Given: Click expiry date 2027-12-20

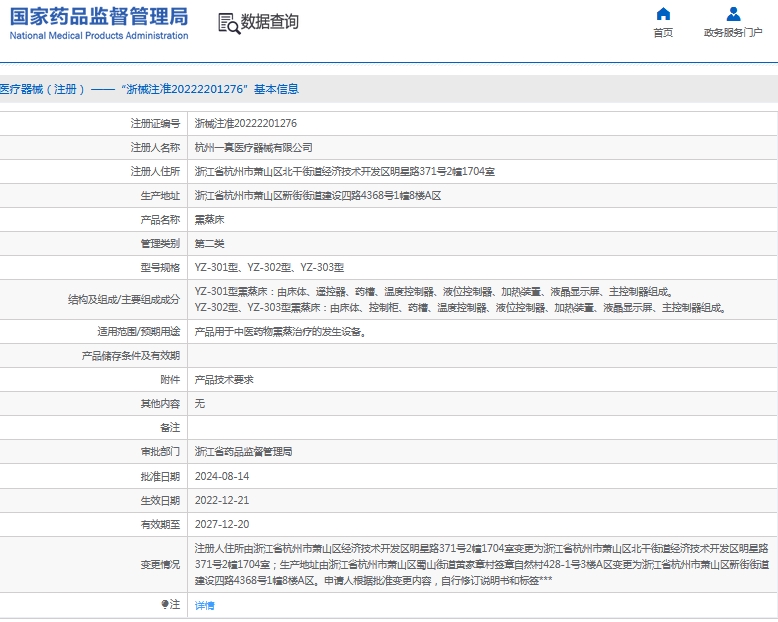Looking at the screenshot, I should [x=222, y=524].
